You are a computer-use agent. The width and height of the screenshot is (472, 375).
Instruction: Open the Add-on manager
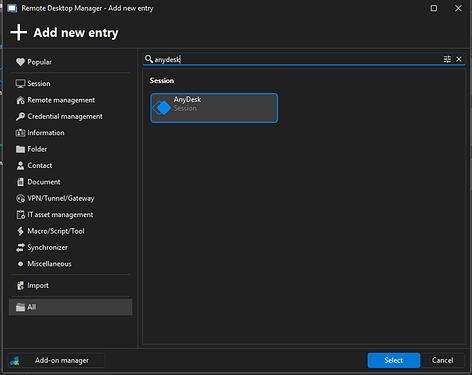coord(56,360)
